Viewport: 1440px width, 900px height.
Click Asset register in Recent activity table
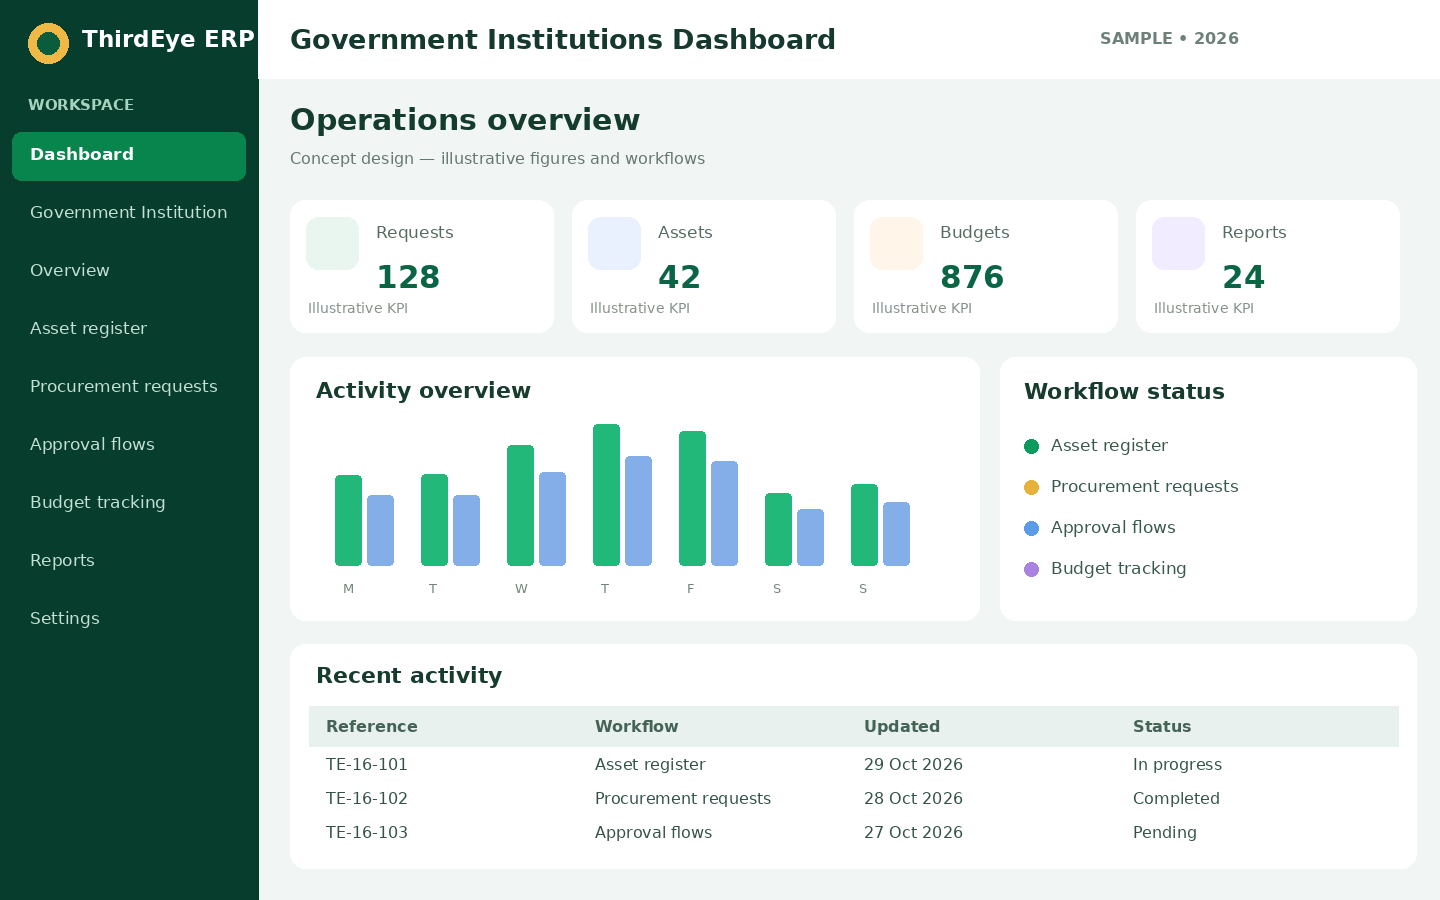click(x=650, y=765)
